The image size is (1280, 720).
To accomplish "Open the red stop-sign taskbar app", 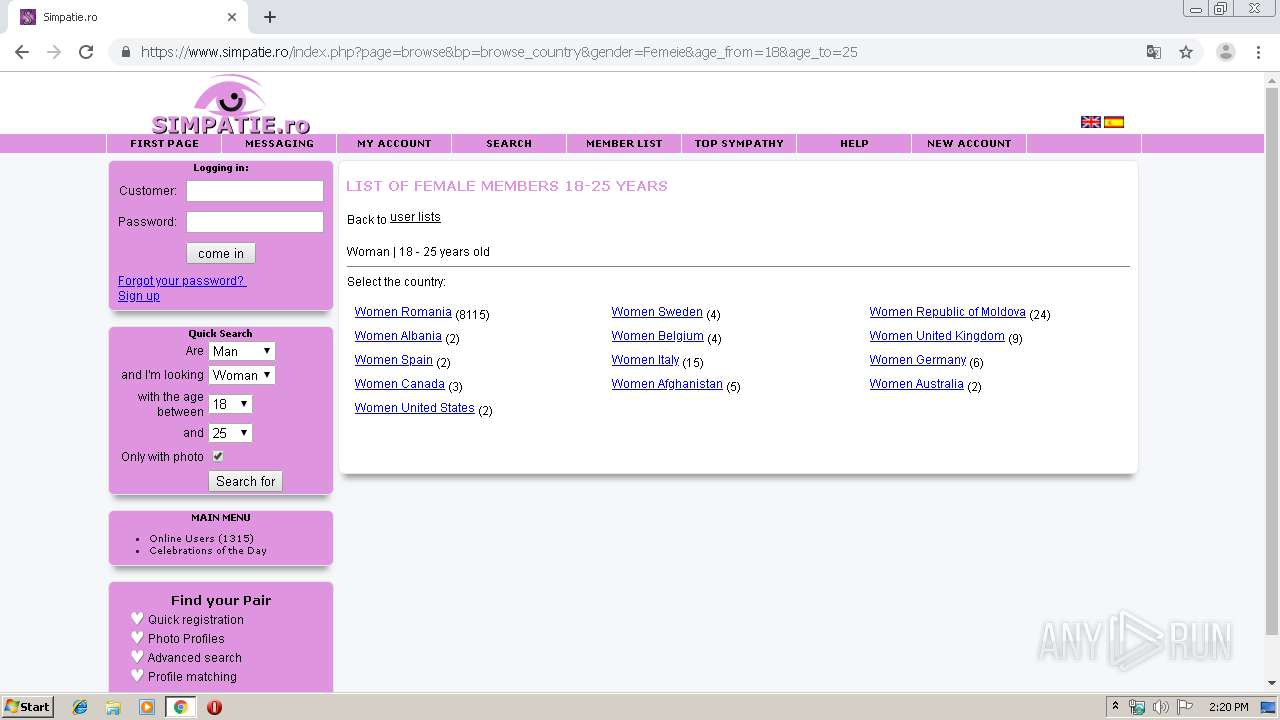I will [214, 707].
